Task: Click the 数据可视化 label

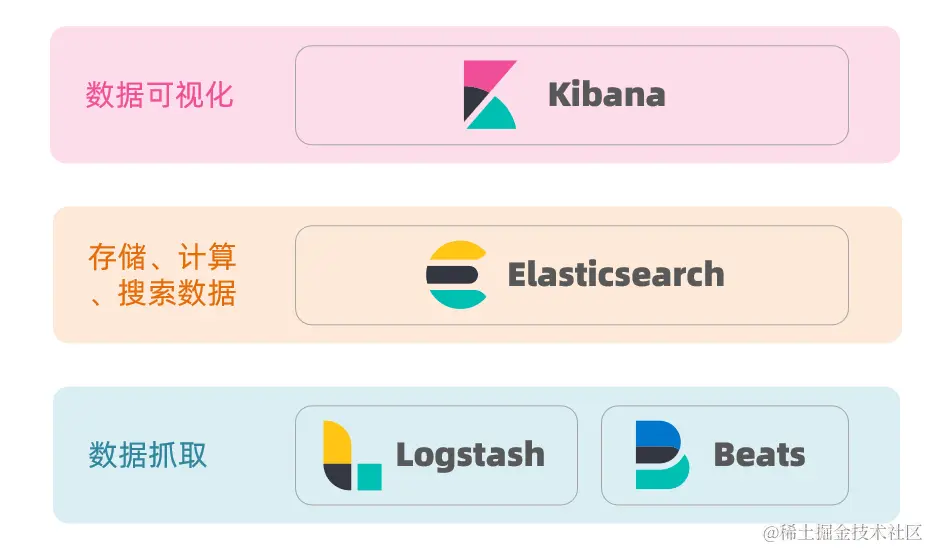Action: pyautogui.click(x=160, y=95)
